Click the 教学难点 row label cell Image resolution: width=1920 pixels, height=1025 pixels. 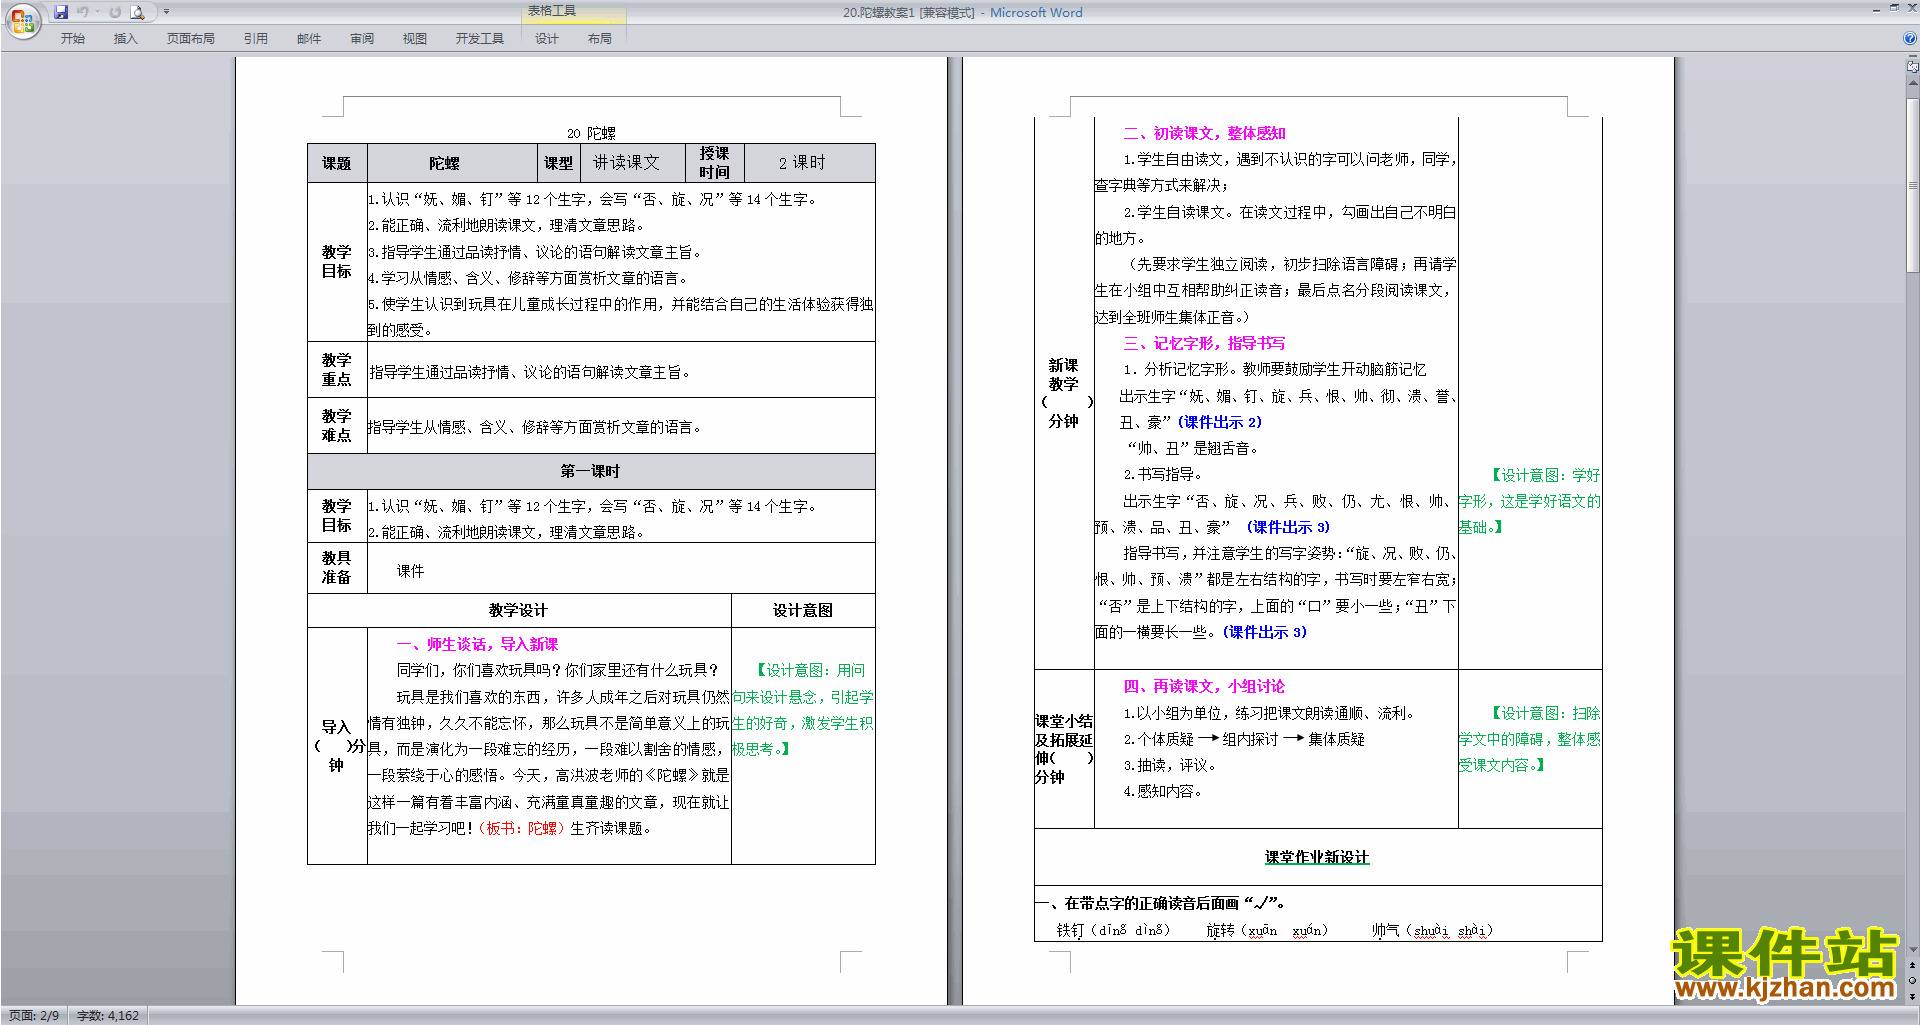point(337,426)
